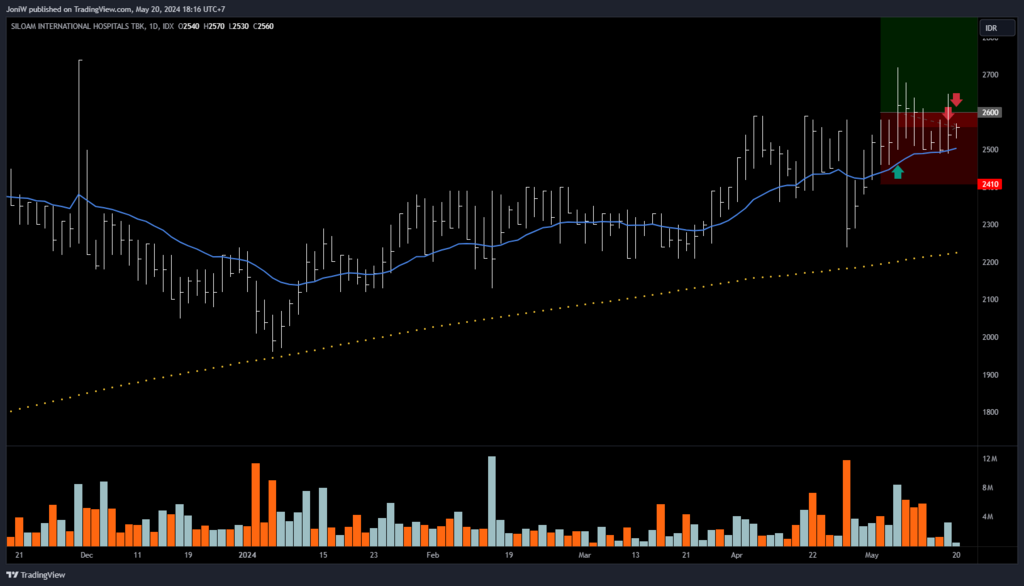1024x586 pixels.
Task: Click the gray 2600 price label
Action: click(x=990, y=113)
